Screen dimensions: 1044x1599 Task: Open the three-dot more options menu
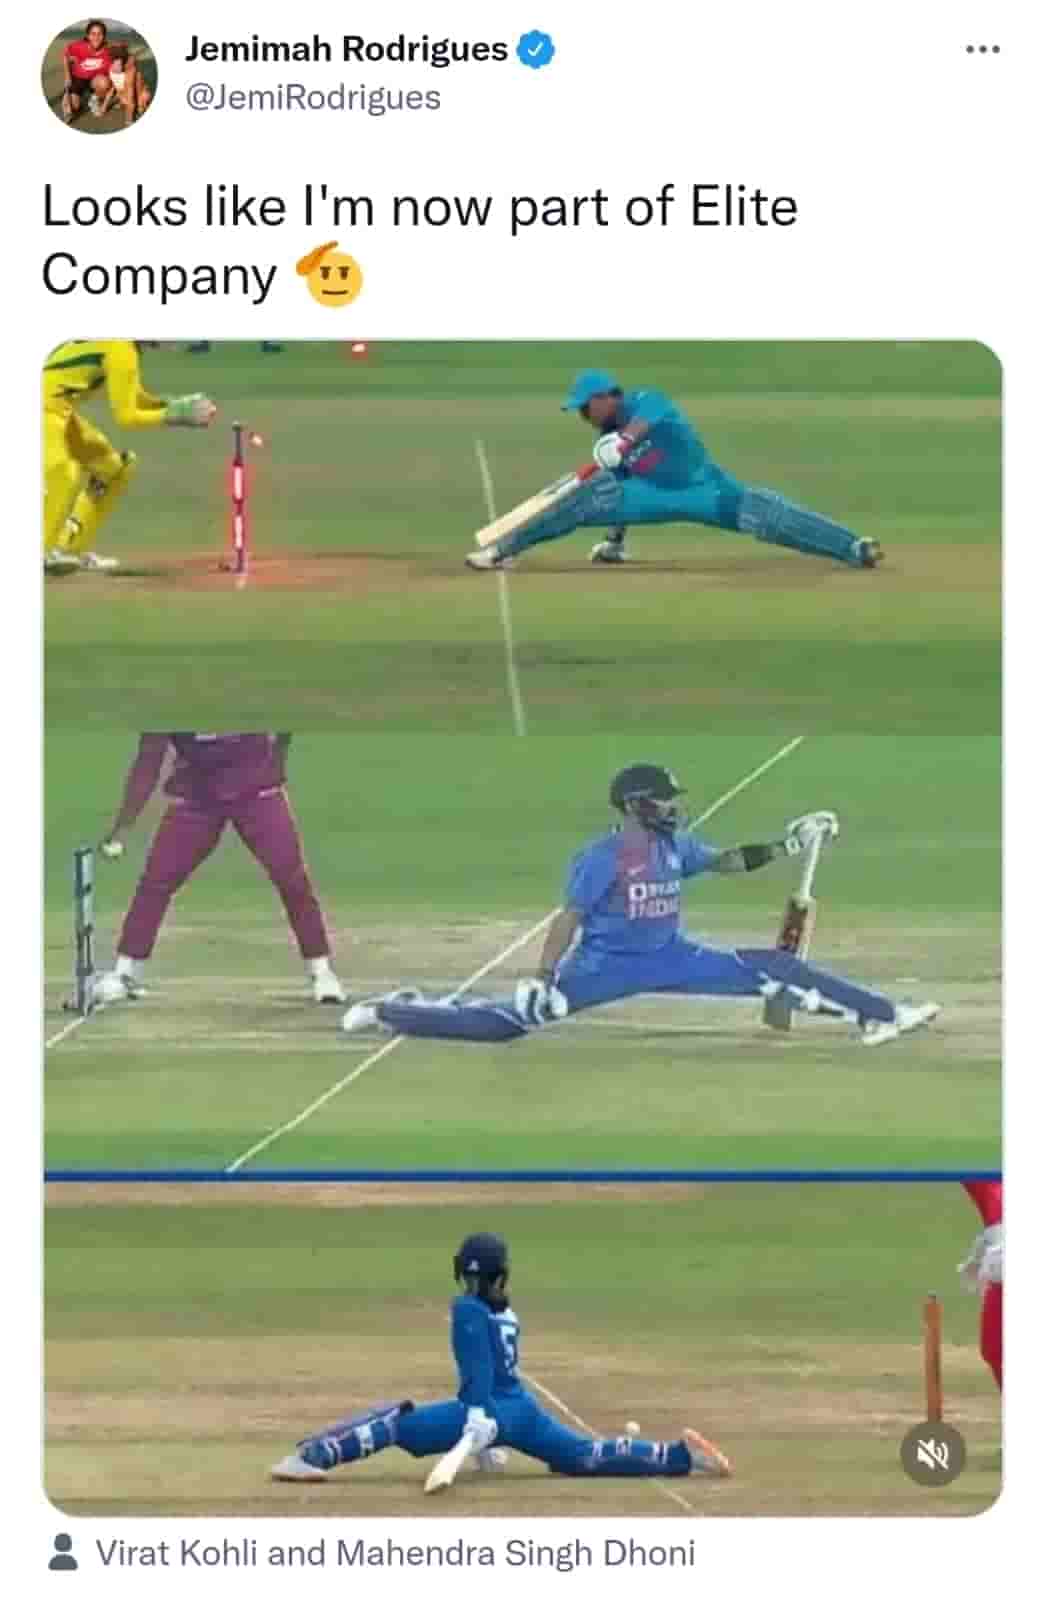pyautogui.click(x=982, y=48)
